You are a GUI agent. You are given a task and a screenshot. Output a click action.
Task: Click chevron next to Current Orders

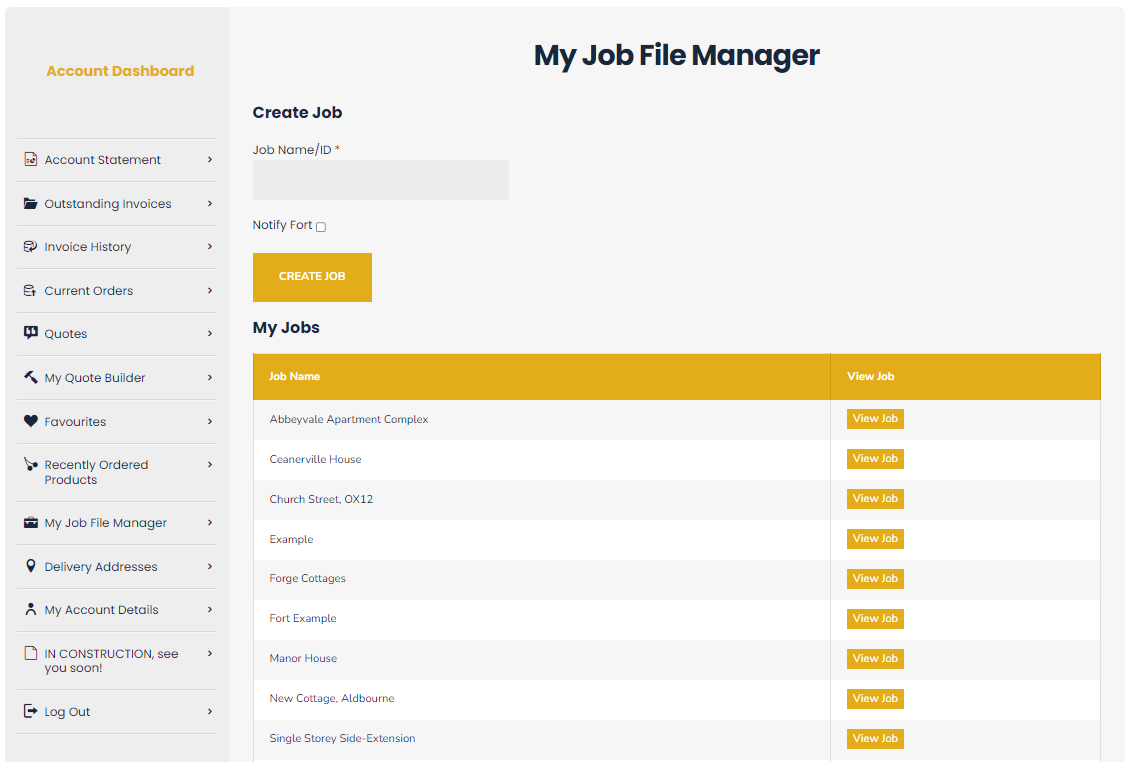point(210,290)
